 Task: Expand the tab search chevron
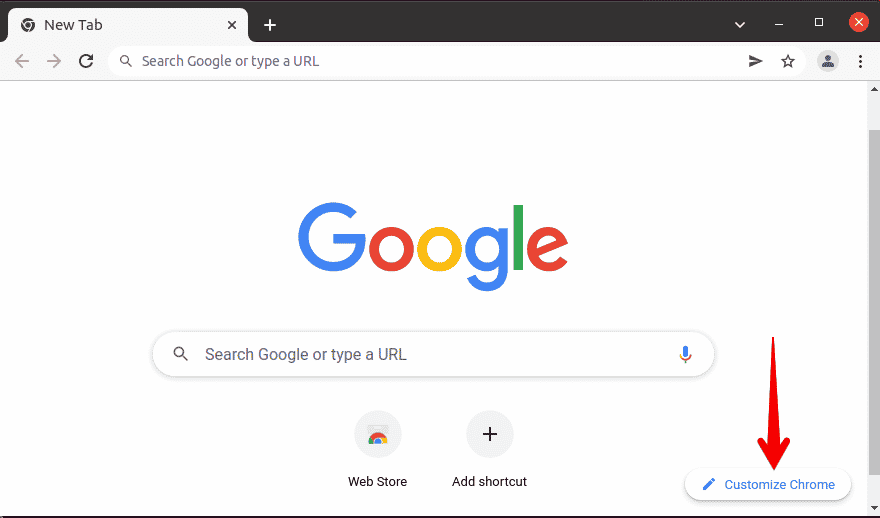(x=740, y=24)
